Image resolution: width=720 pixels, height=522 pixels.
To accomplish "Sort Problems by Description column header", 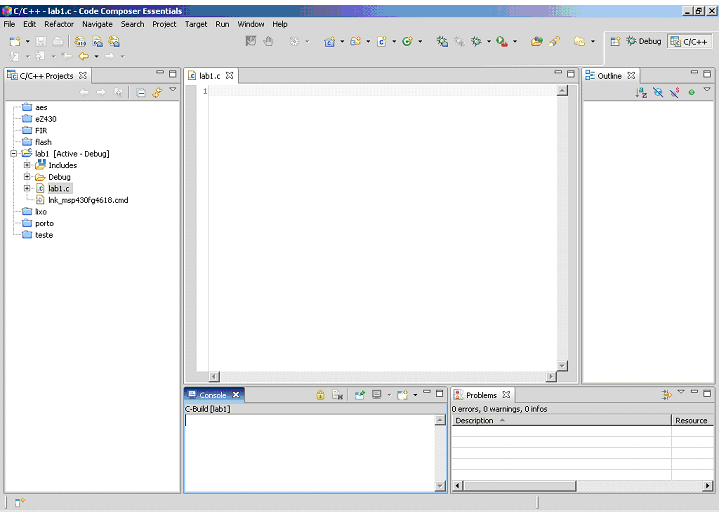I will [561, 421].
